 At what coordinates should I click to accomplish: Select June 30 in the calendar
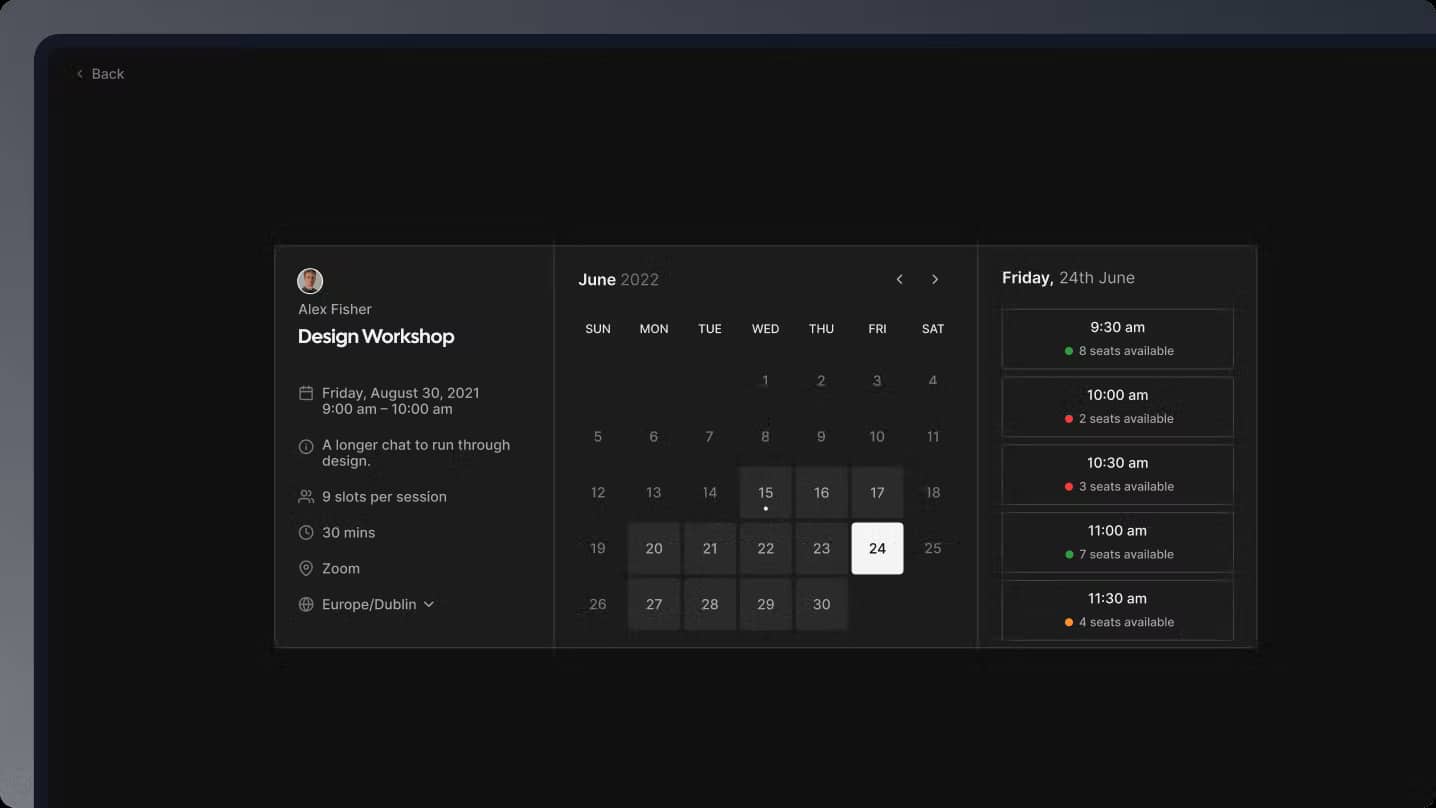[821, 605]
